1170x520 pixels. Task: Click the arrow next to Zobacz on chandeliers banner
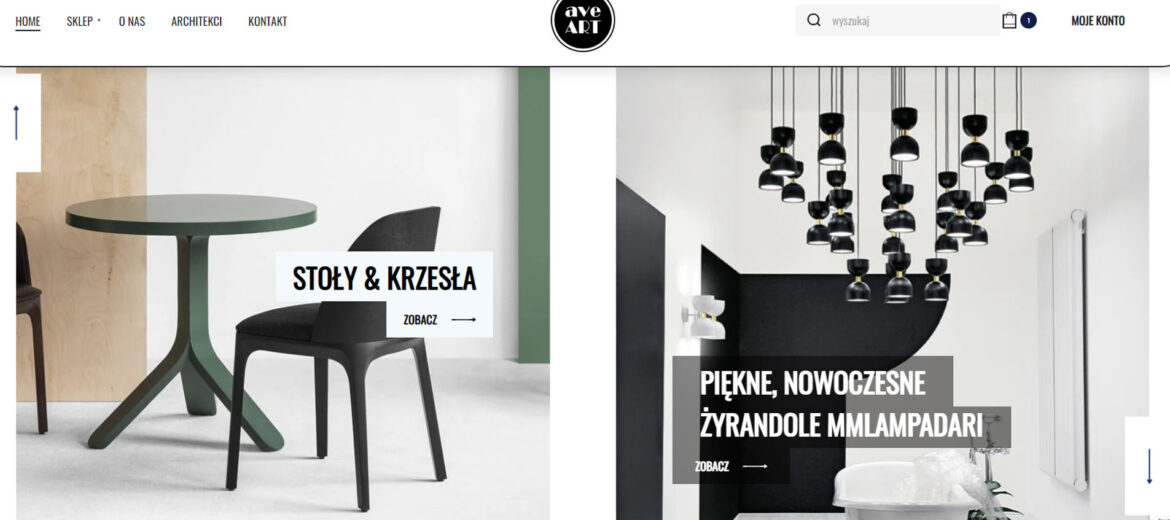tap(755, 466)
